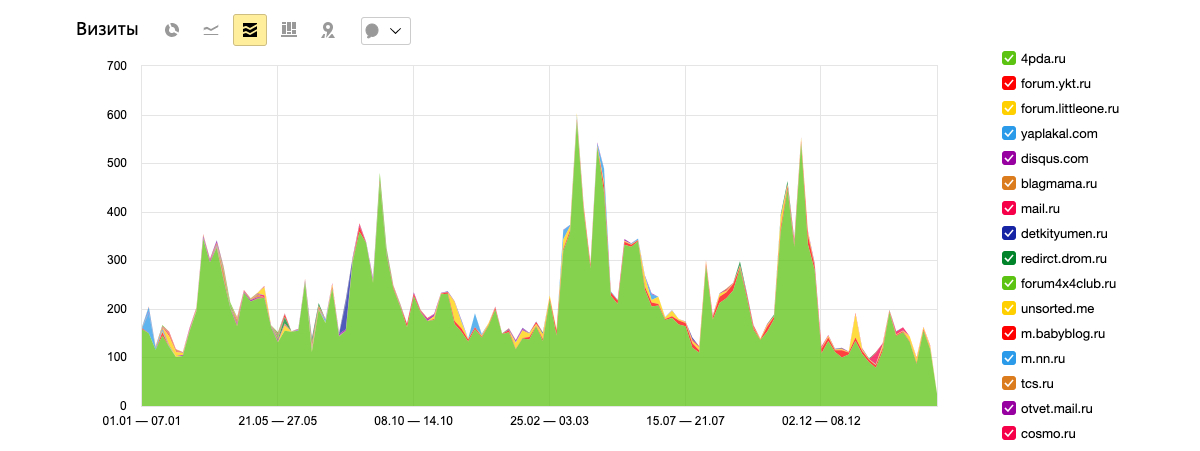The height and width of the screenshot is (451, 1200).
Task: Click the unsorted.me legend label
Action: (x=1058, y=309)
